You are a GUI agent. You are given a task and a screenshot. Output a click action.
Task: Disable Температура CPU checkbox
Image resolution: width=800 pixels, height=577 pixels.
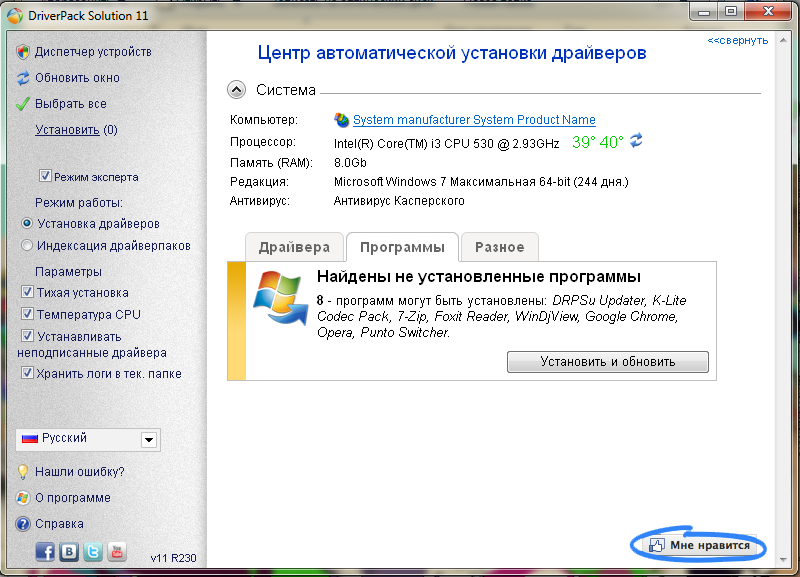28,314
